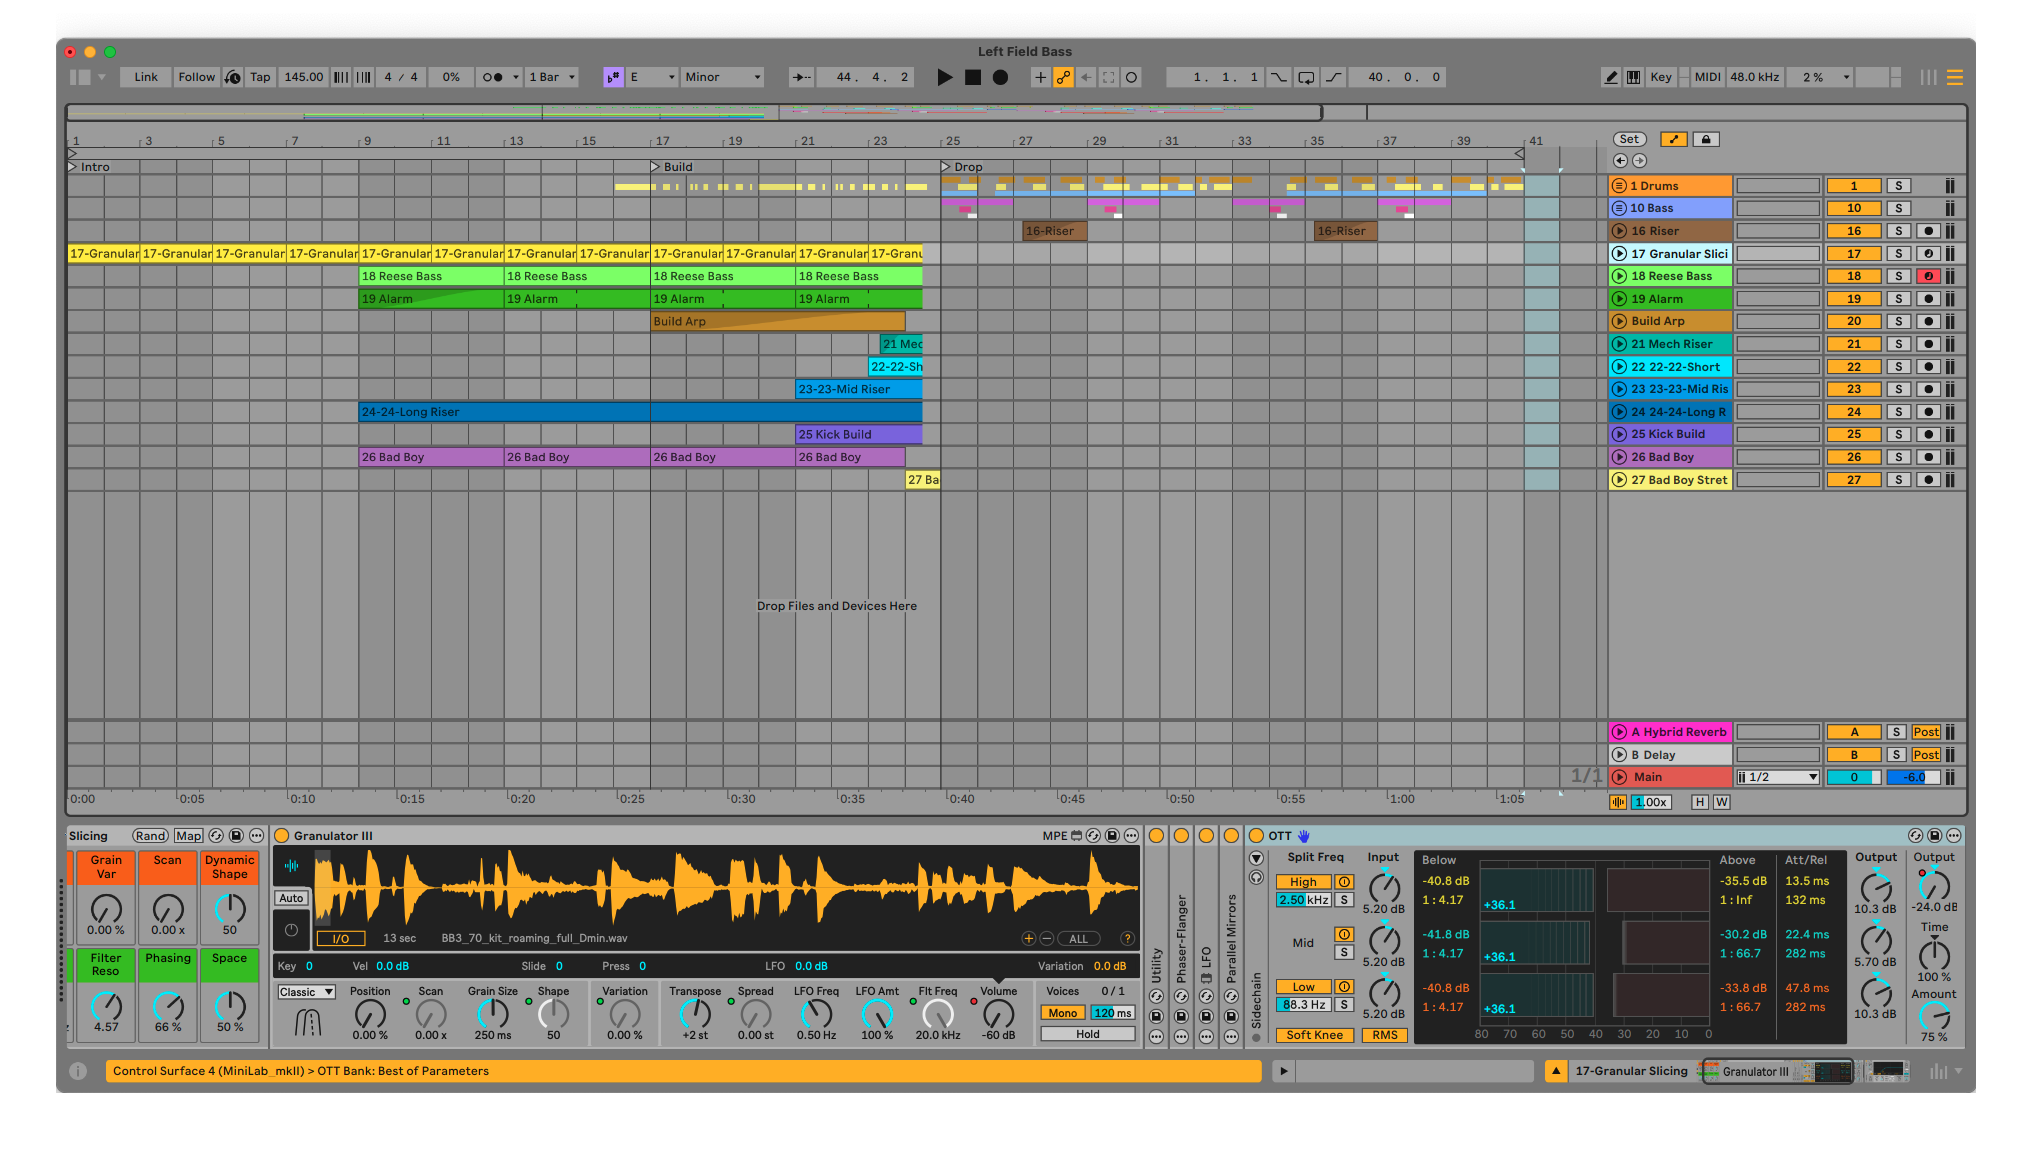Solo the 18 Reese Bass track
The height and width of the screenshot is (1167, 2033).
click(1898, 276)
